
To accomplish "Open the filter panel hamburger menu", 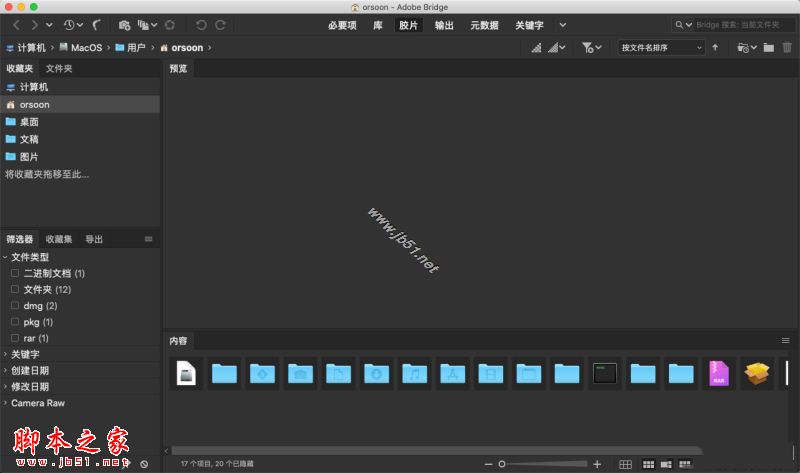I will [x=148, y=239].
